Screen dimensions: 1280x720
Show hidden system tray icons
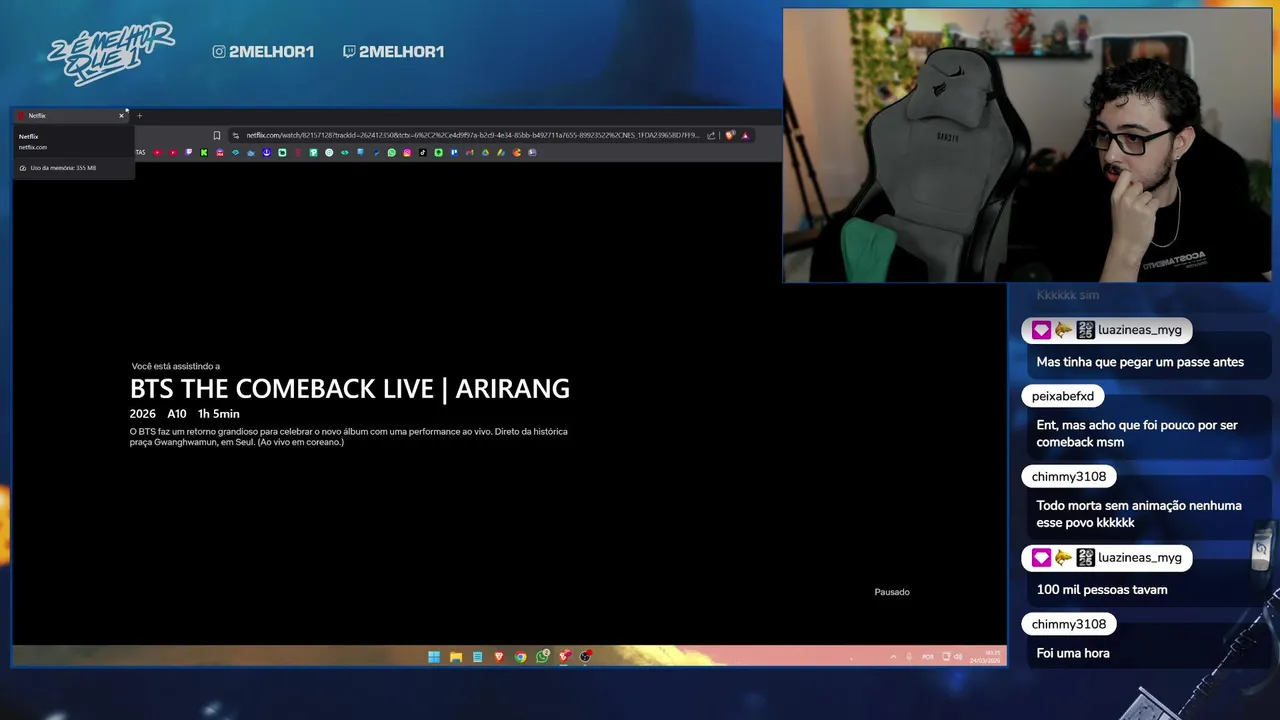[x=893, y=657]
